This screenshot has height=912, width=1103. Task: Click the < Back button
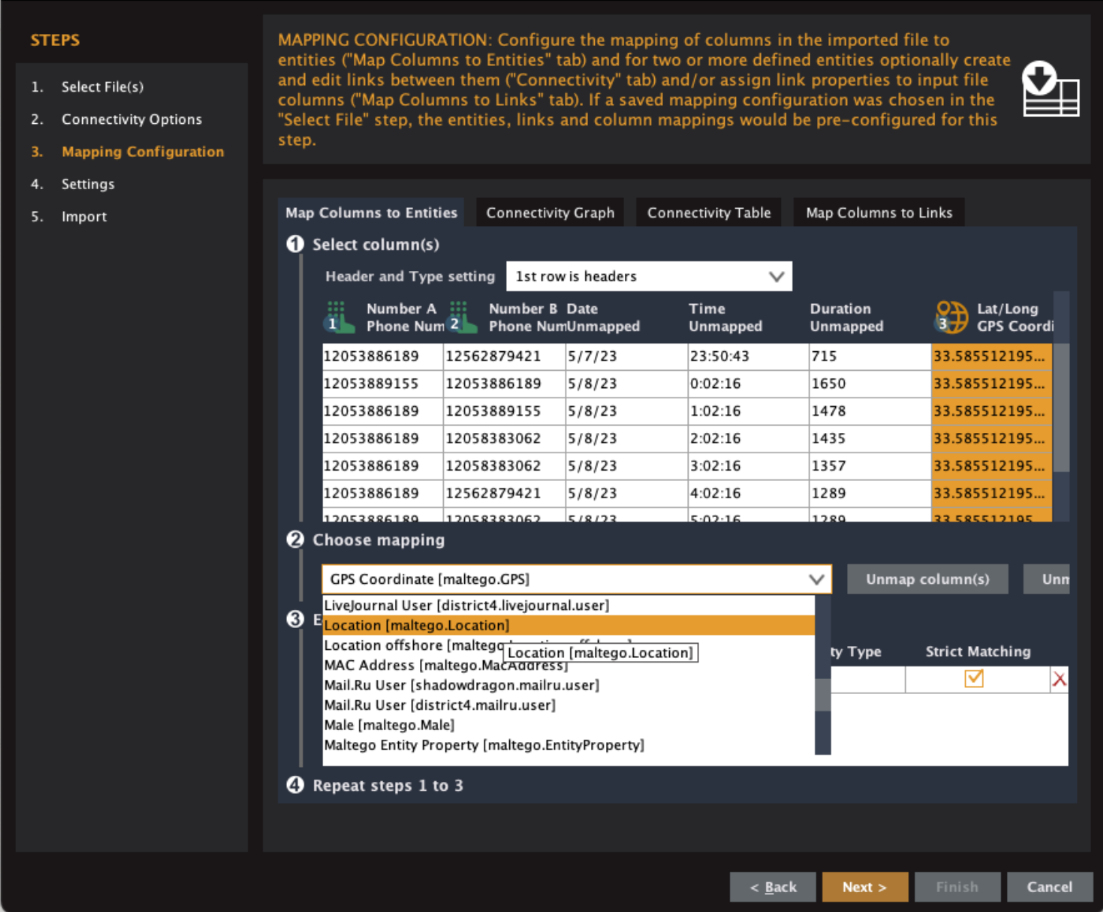[773, 887]
